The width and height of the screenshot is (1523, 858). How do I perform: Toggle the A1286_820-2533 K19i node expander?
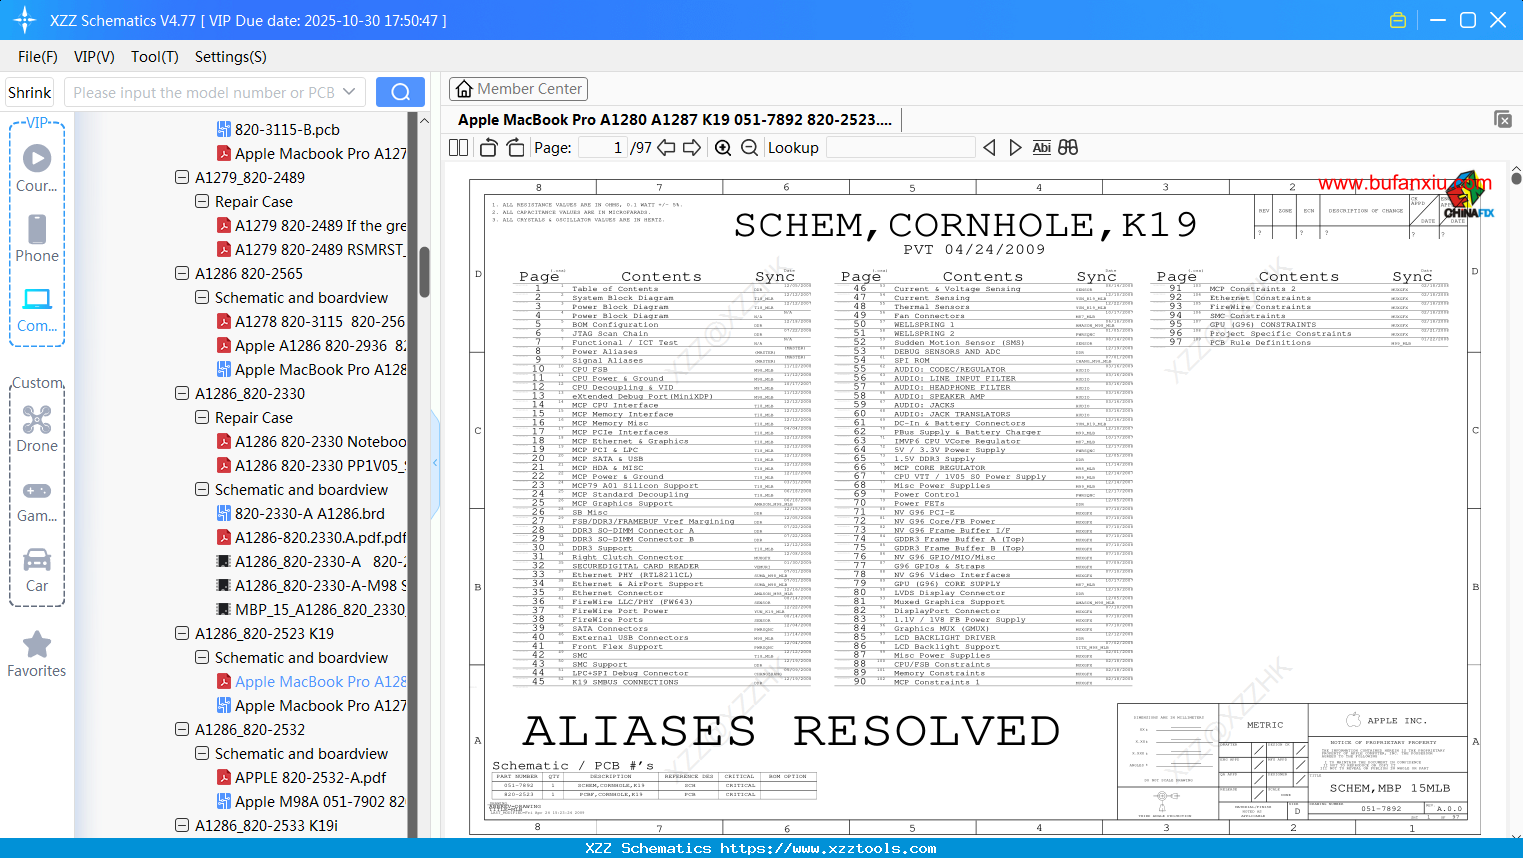(182, 825)
